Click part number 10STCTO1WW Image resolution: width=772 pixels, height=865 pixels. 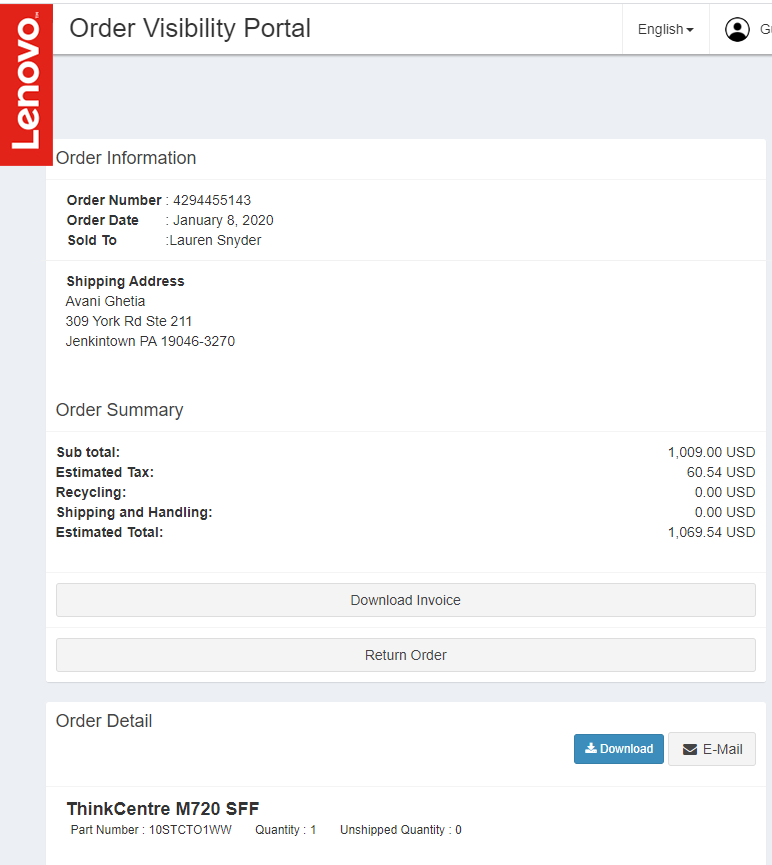(x=191, y=830)
